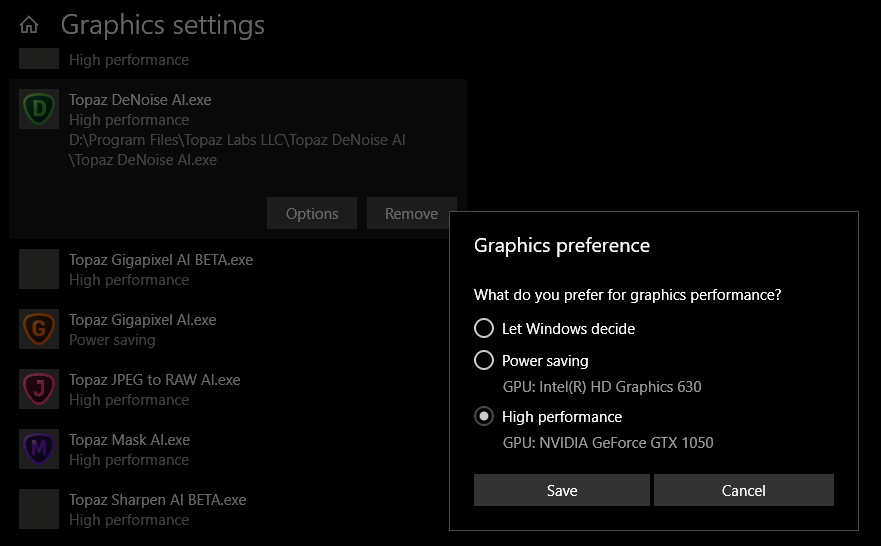The width and height of the screenshot is (881, 546).
Task: Open Options for Topaz DeNoise AI
Action: (312, 213)
